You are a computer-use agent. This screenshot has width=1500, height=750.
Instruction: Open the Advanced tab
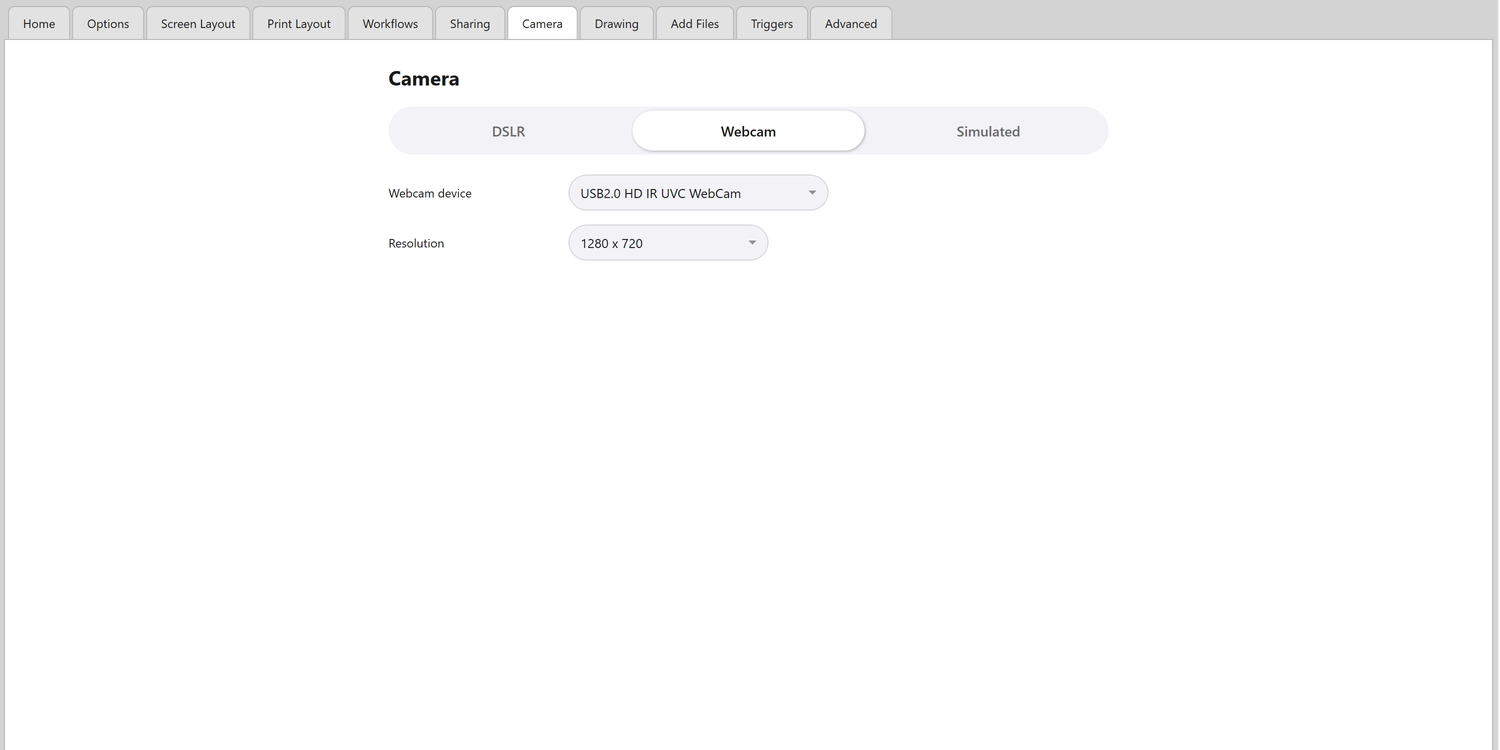coord(851,23)
